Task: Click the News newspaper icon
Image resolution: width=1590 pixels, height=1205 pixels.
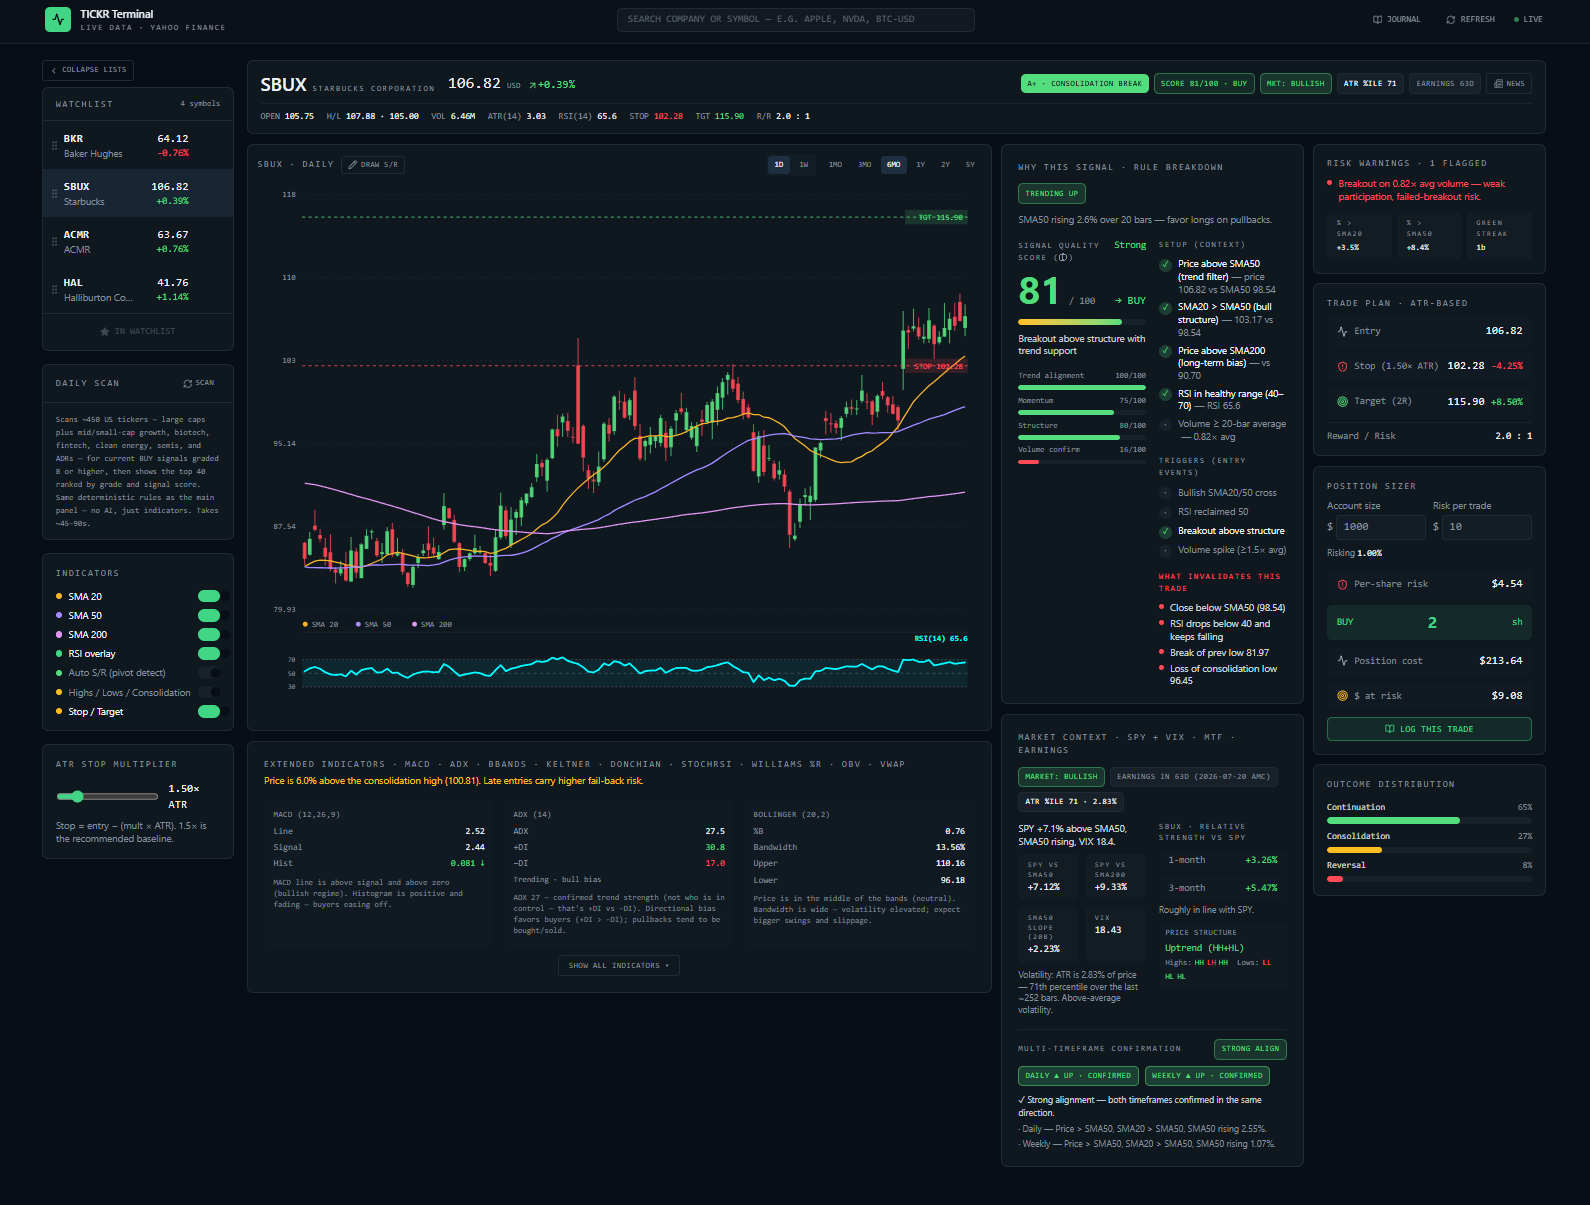Action: tap(1498, 84)
